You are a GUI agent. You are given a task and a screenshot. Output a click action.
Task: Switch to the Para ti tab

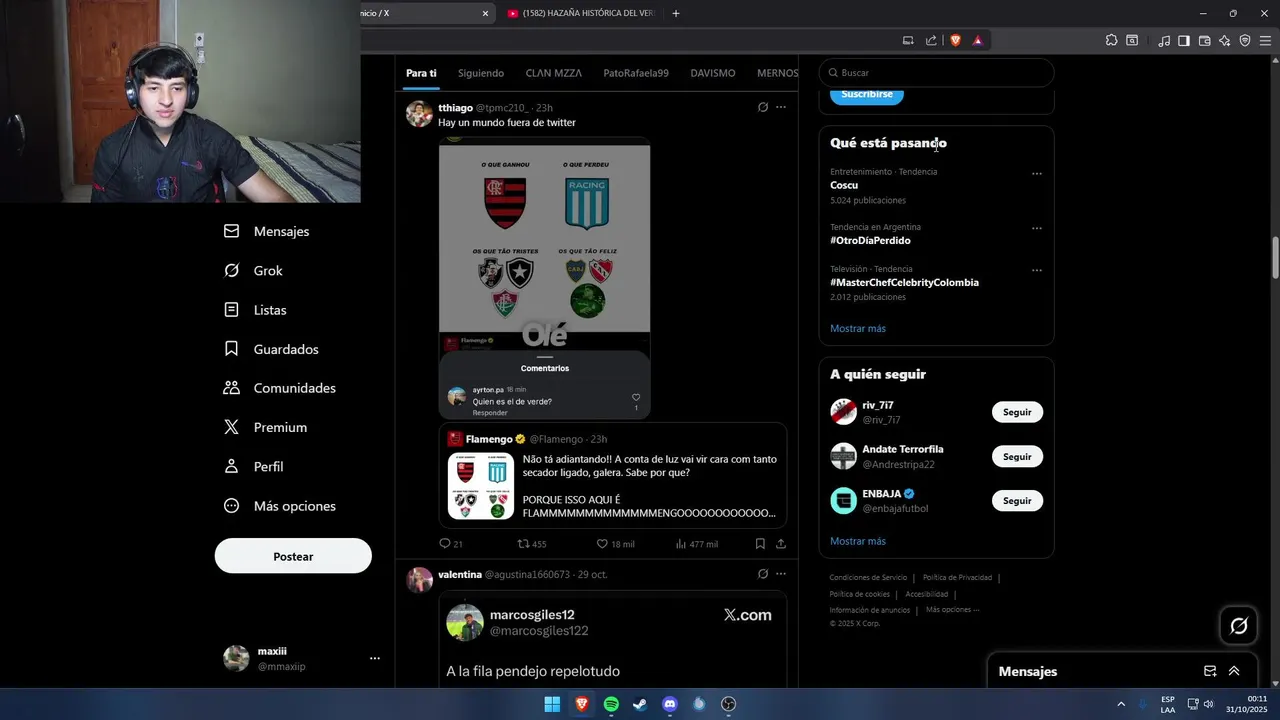pos(421,73)
